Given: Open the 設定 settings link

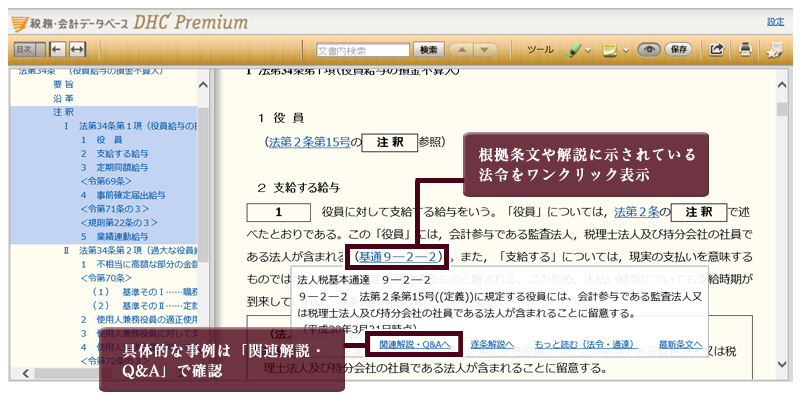Looking at the screenshot, I should click(x=776, y=21).
